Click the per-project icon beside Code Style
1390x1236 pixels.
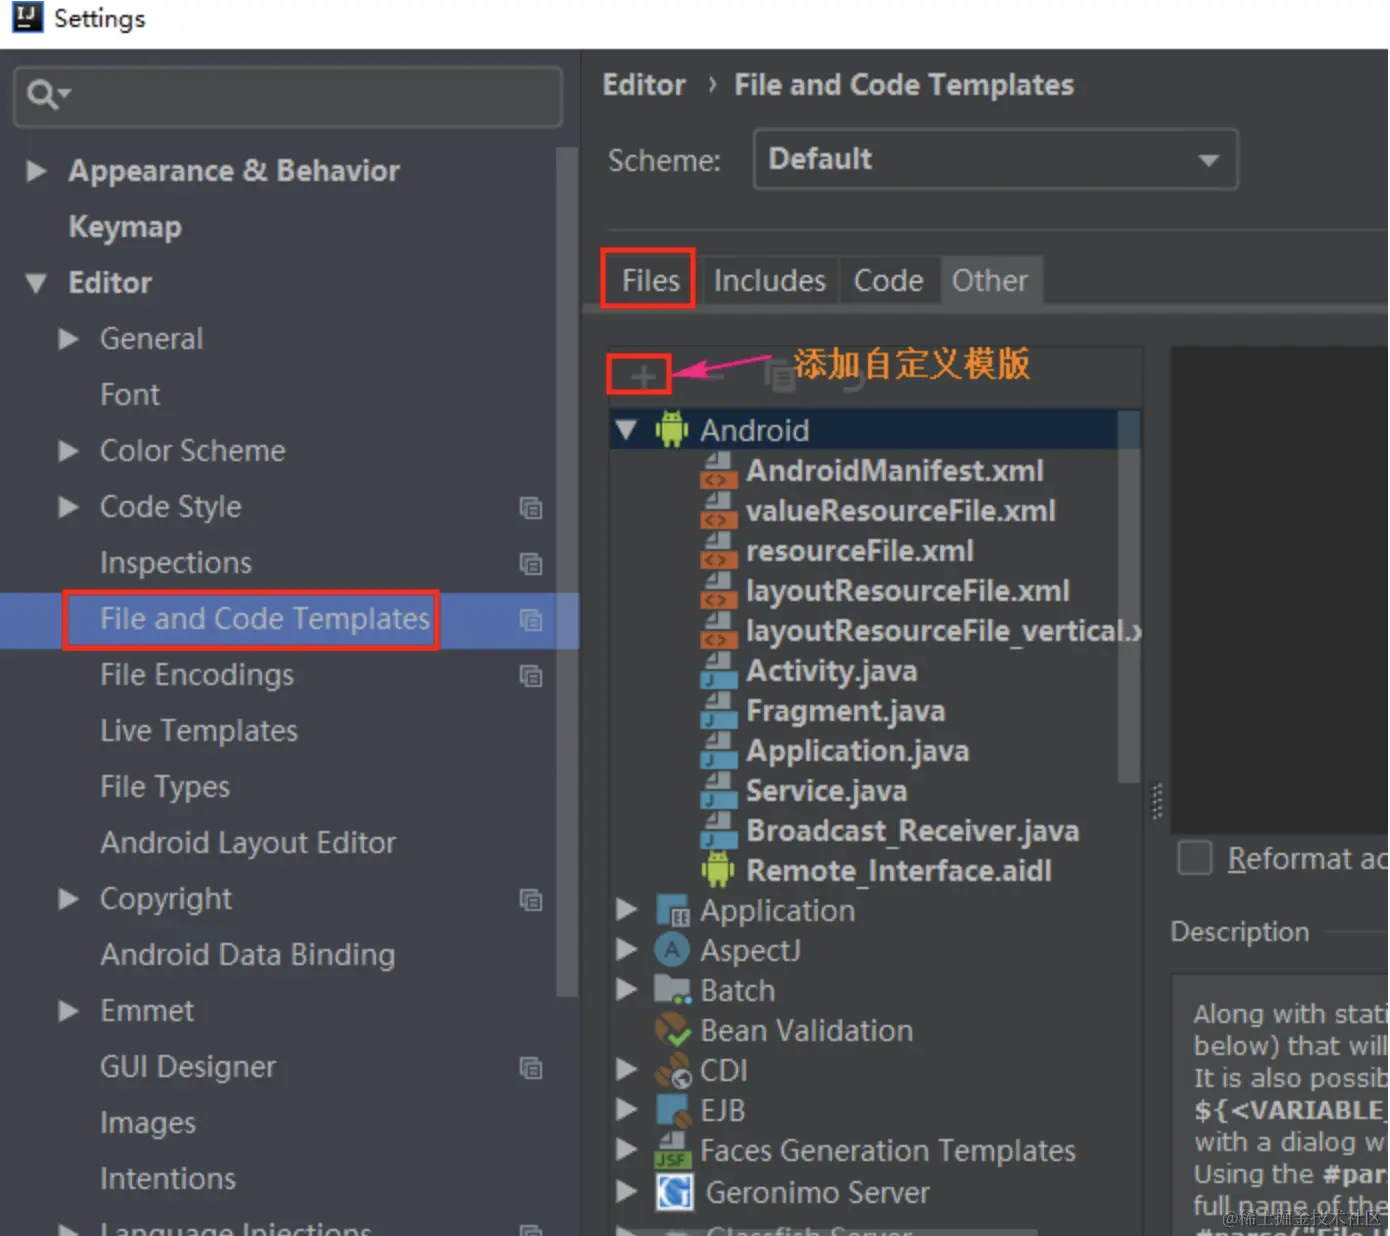pos(531,507)
